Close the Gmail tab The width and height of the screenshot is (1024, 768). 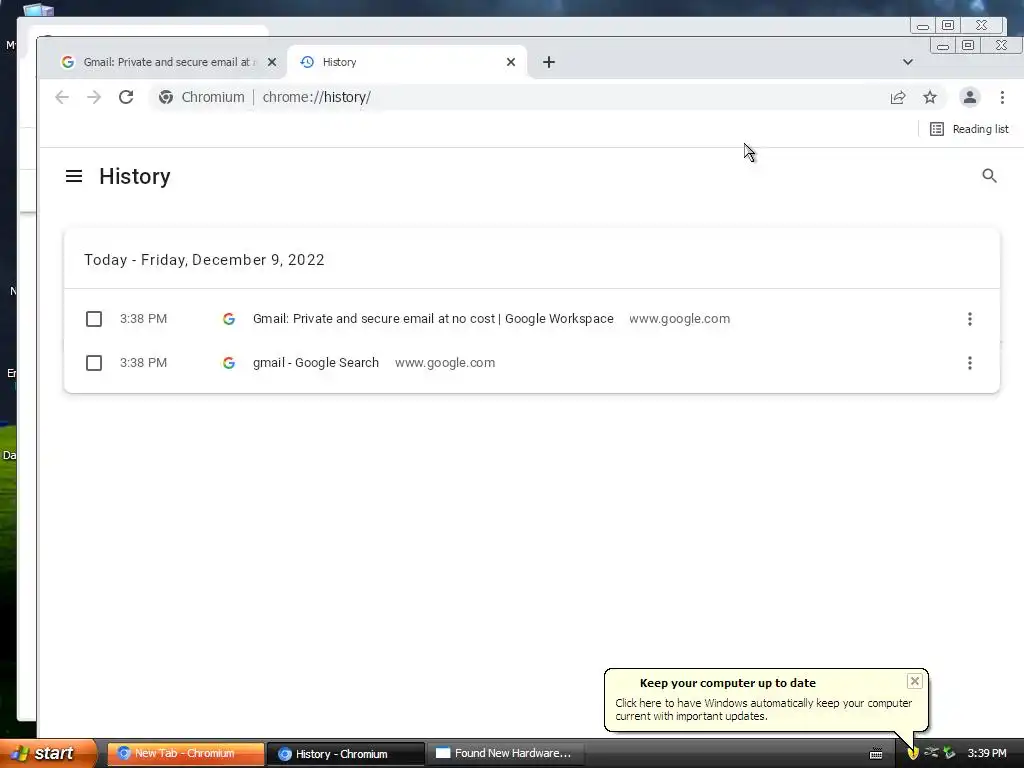(x=272, y=62)
